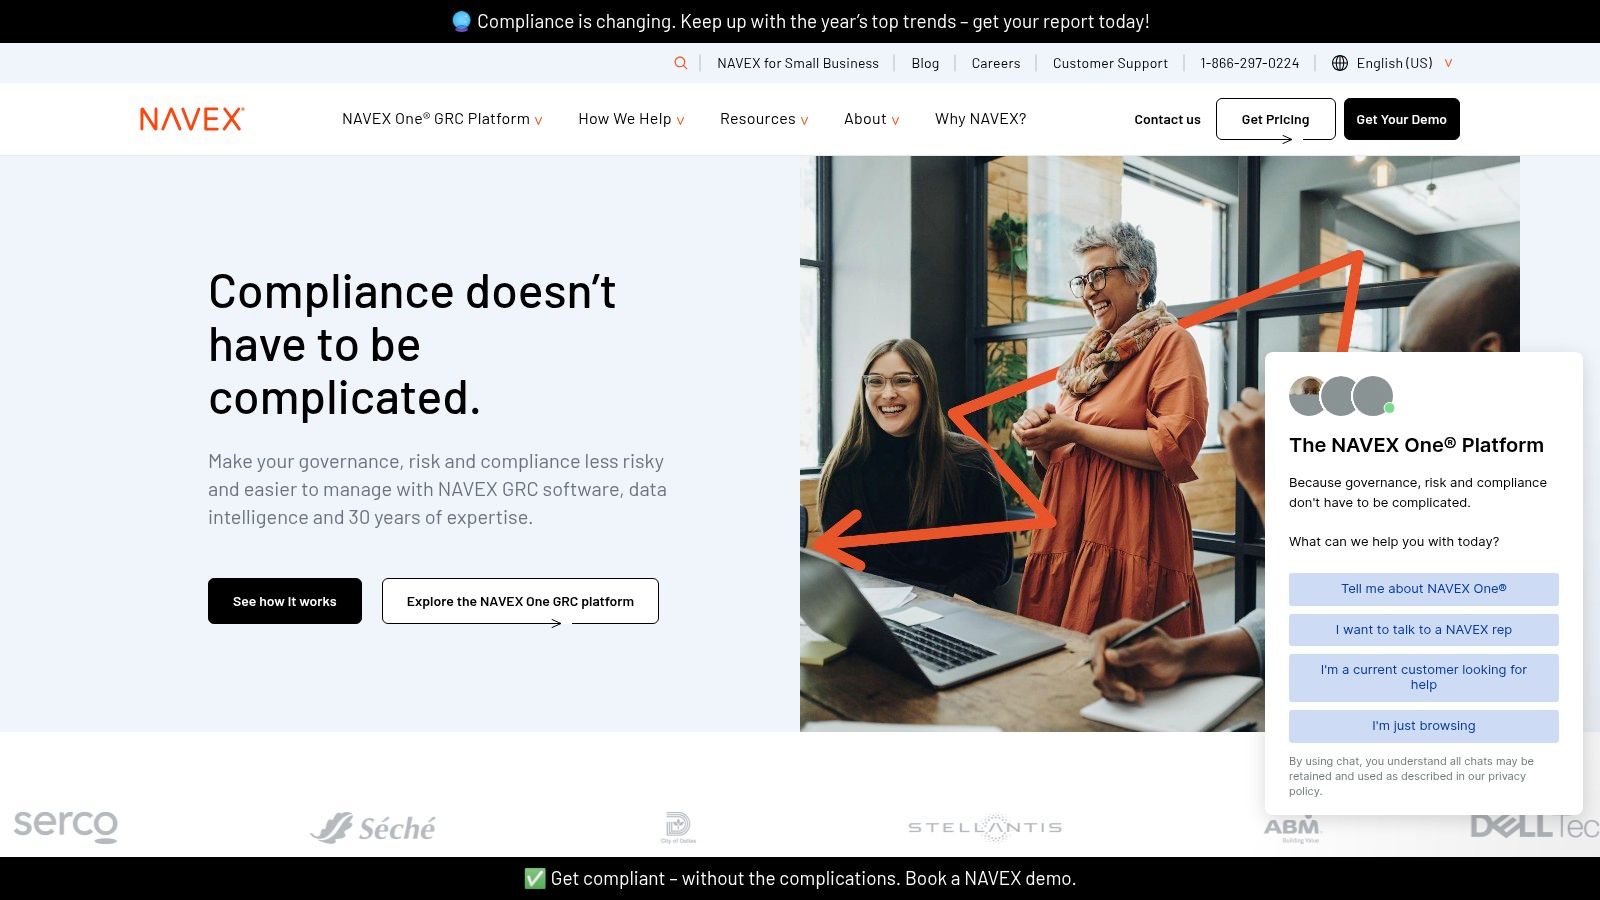The width and height of the screenshot is (1600, 900).
Task: Expand the About menu
Action: 872,119
